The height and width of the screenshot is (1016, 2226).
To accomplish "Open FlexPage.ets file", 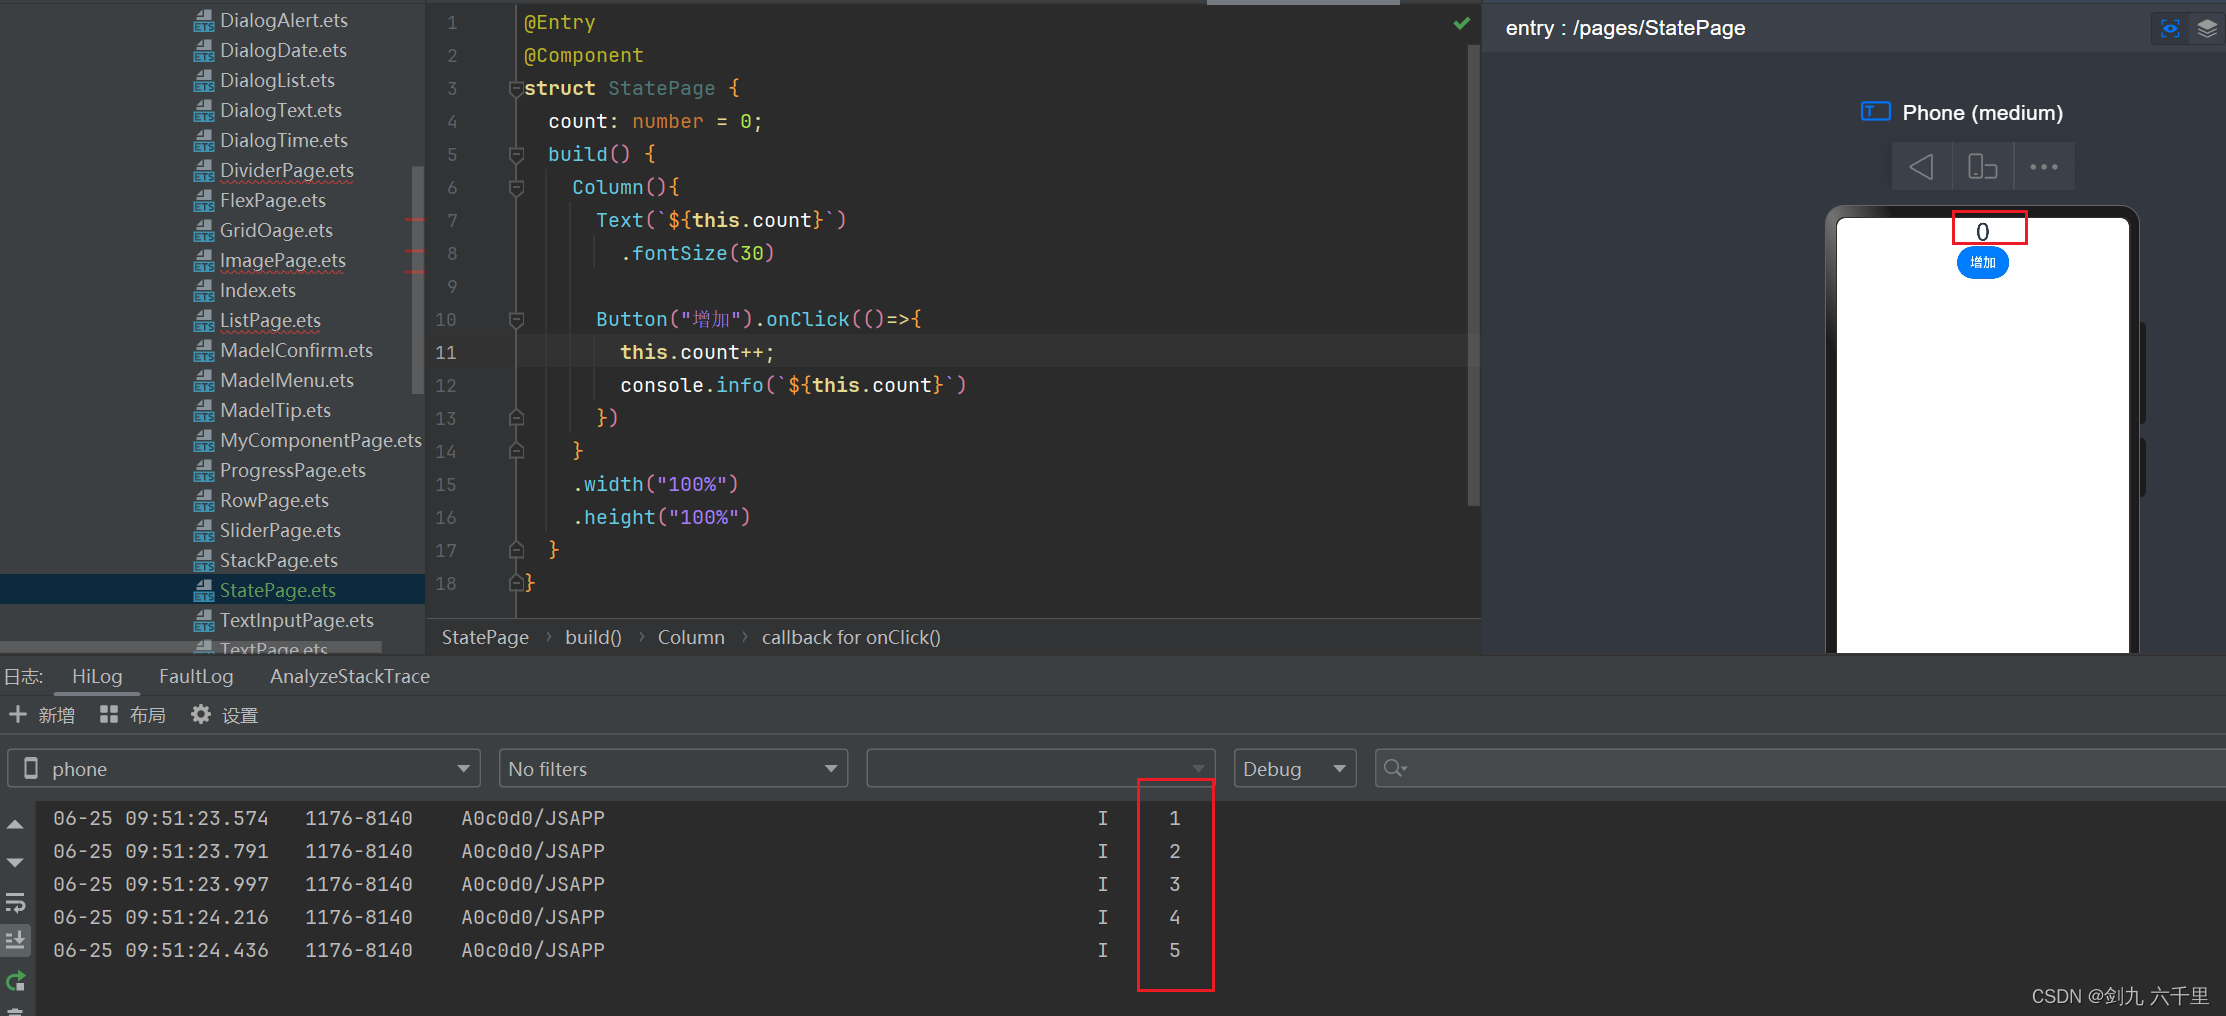I will tap(273, 200).
